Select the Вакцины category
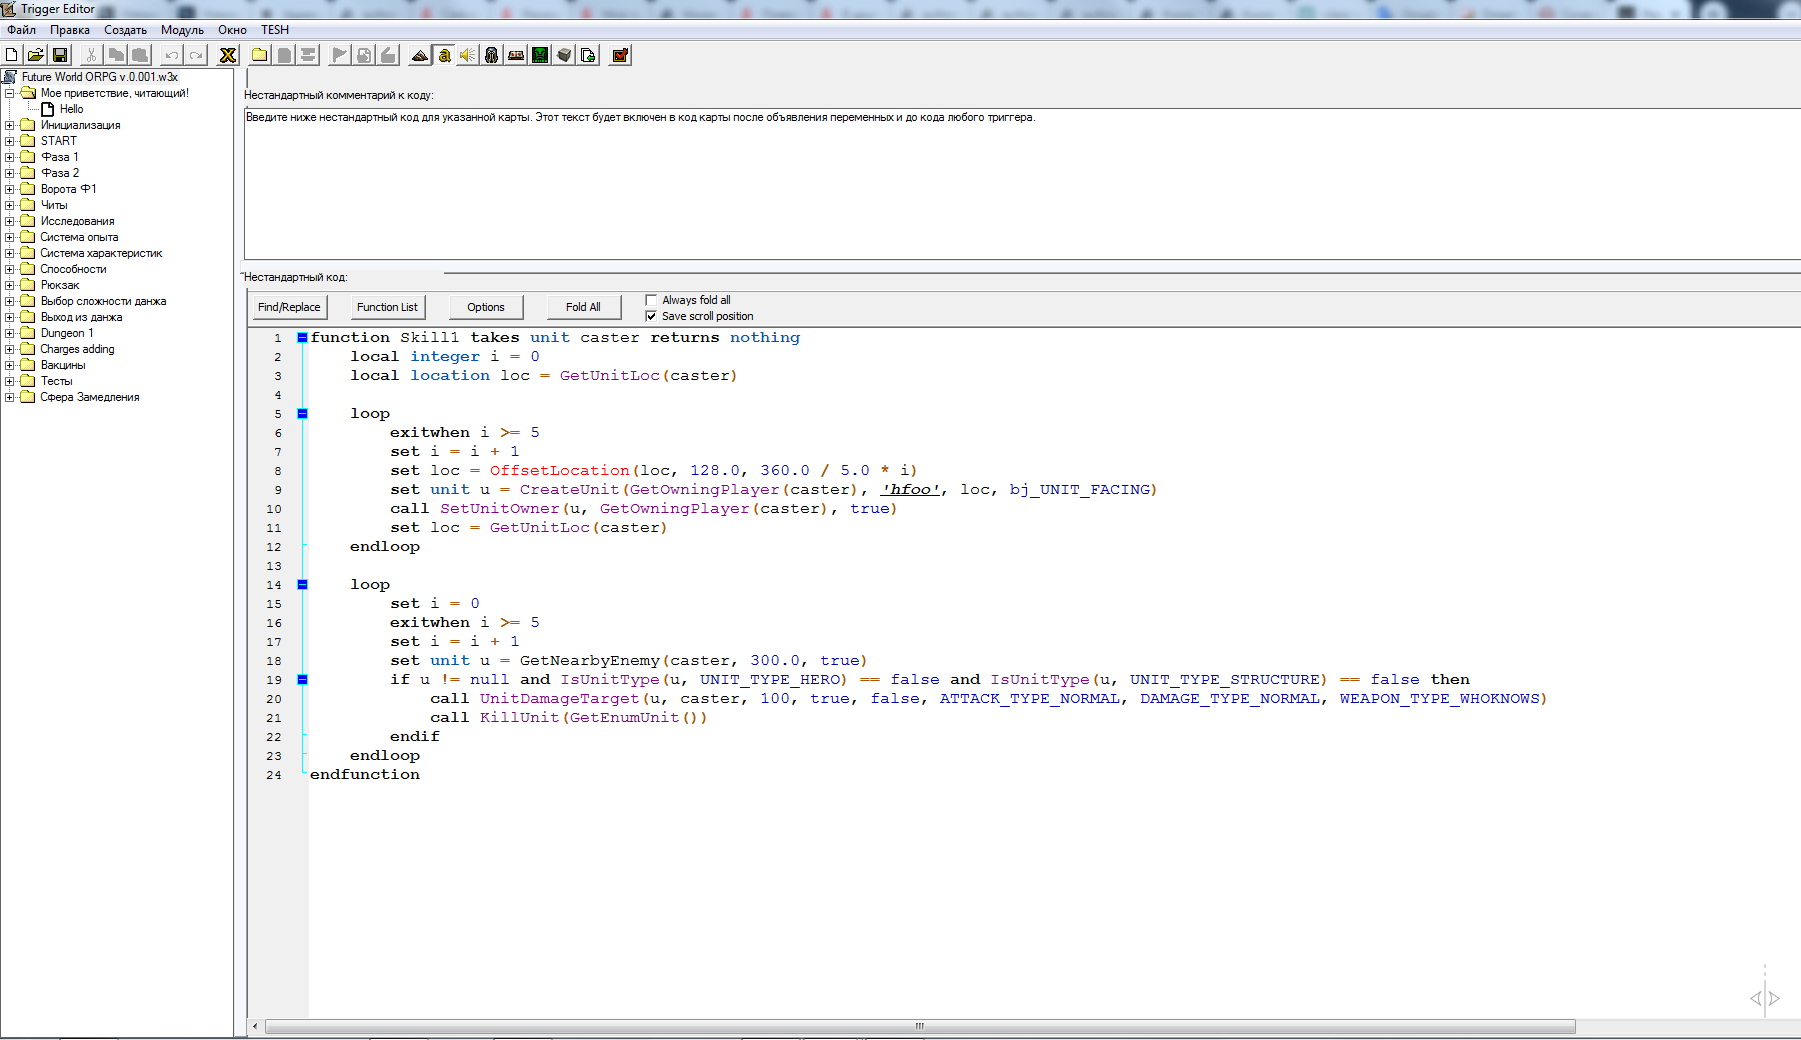 pos(63,365)
